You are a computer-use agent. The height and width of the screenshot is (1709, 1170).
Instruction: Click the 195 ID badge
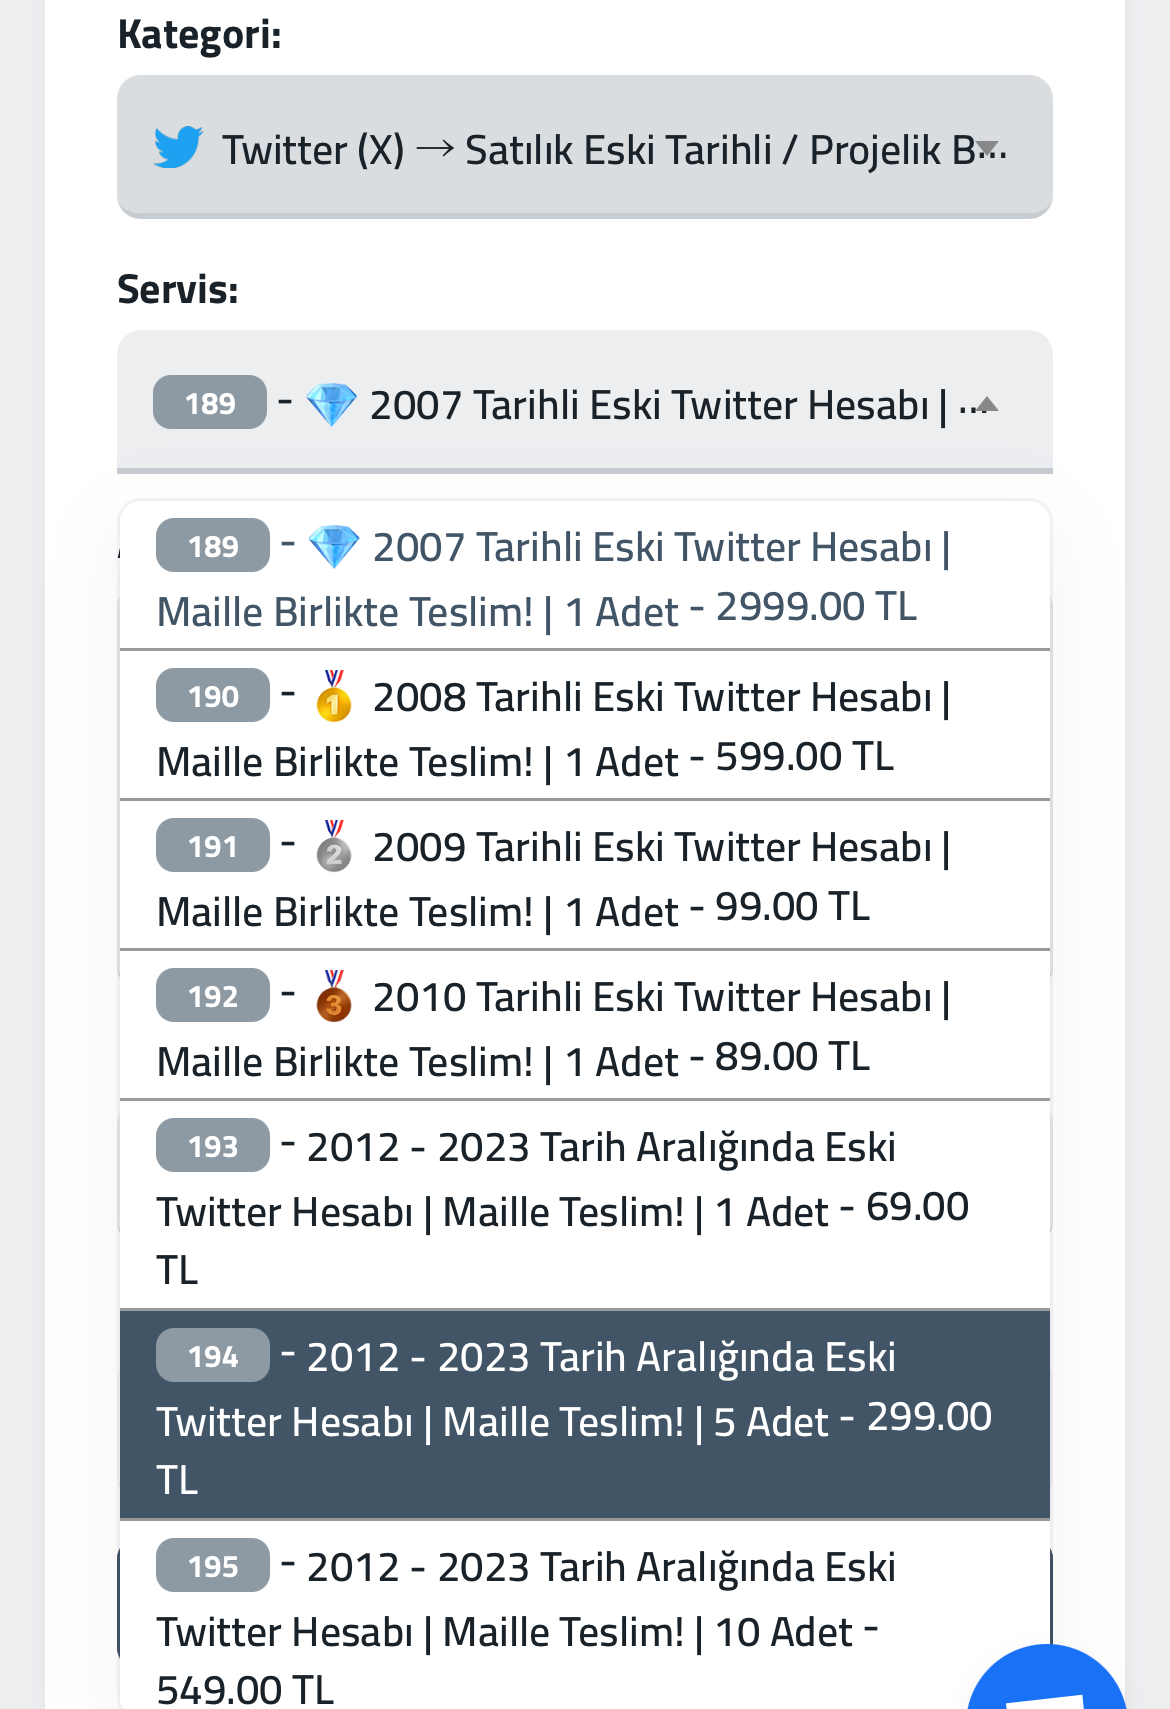(x=213, y=1565)
